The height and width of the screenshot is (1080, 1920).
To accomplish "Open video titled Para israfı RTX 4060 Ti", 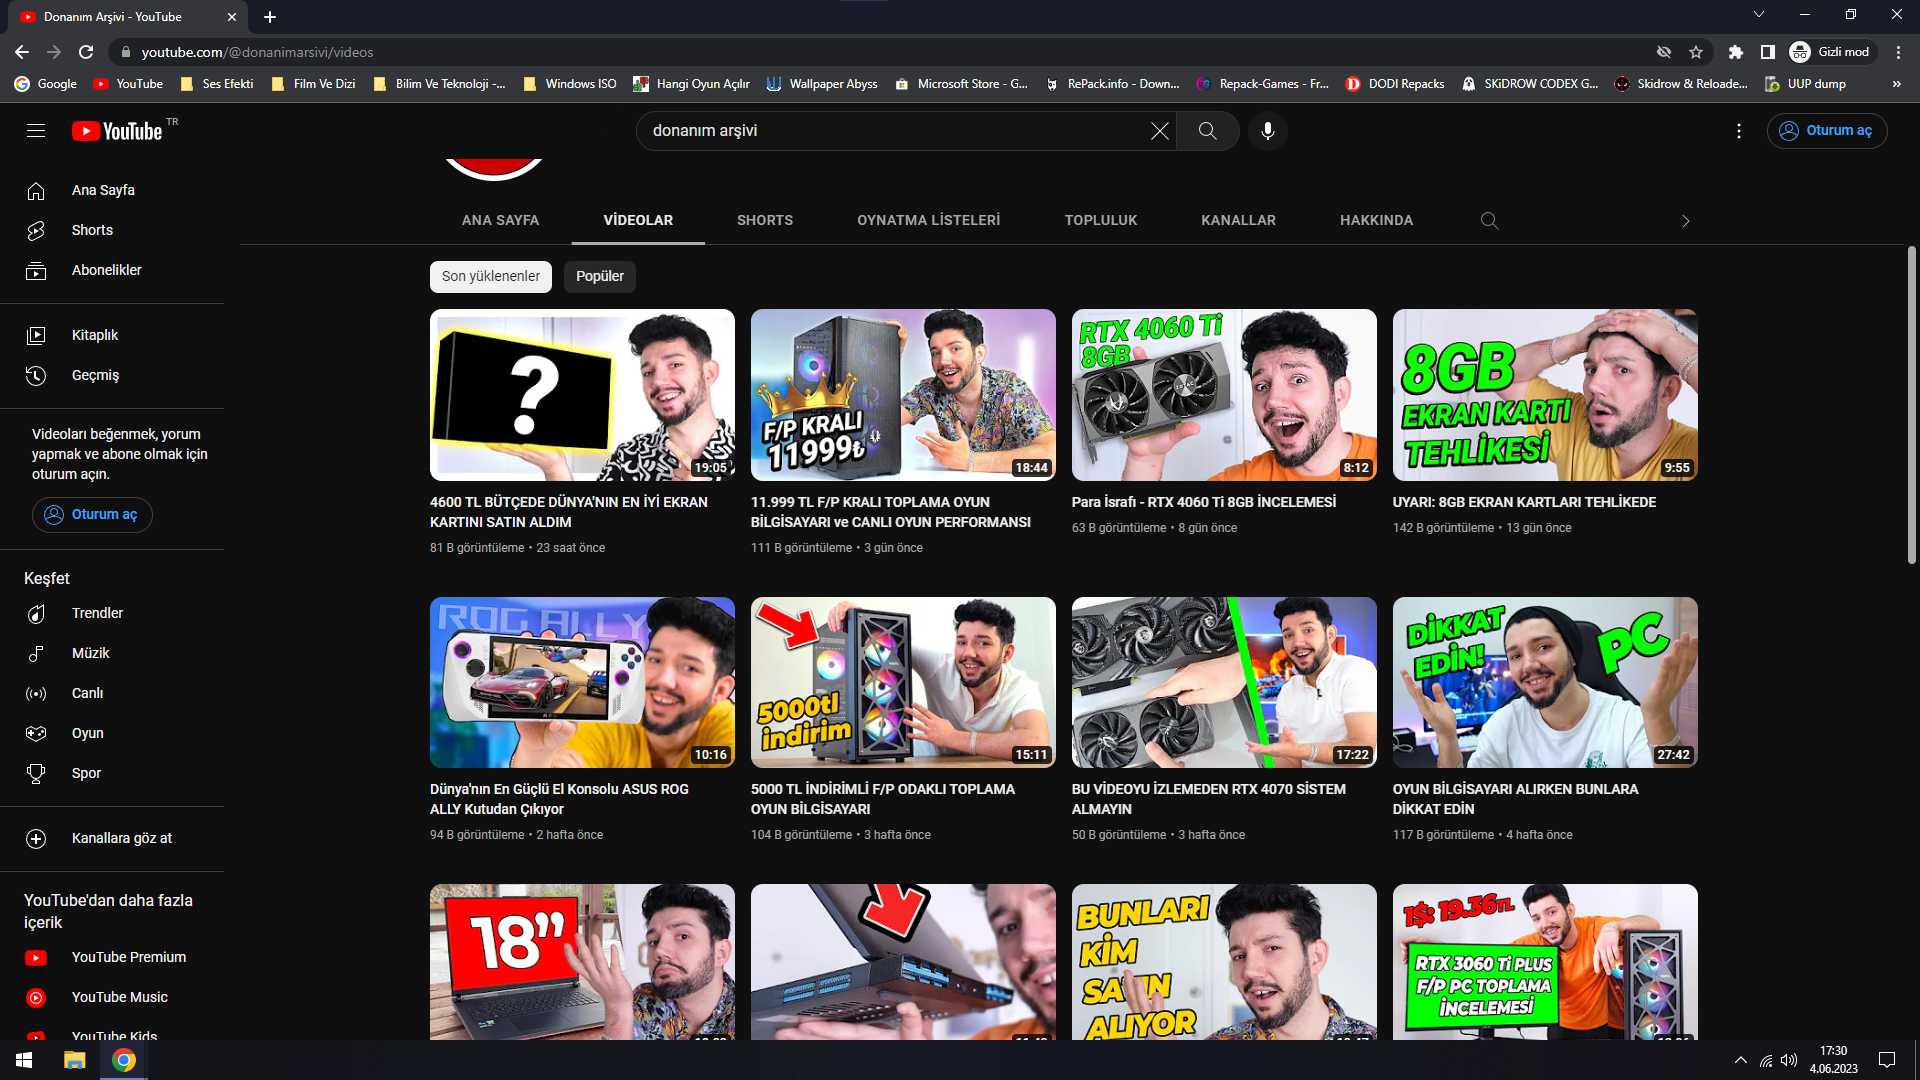I will pyautogui.click(x=1204, y=502).
